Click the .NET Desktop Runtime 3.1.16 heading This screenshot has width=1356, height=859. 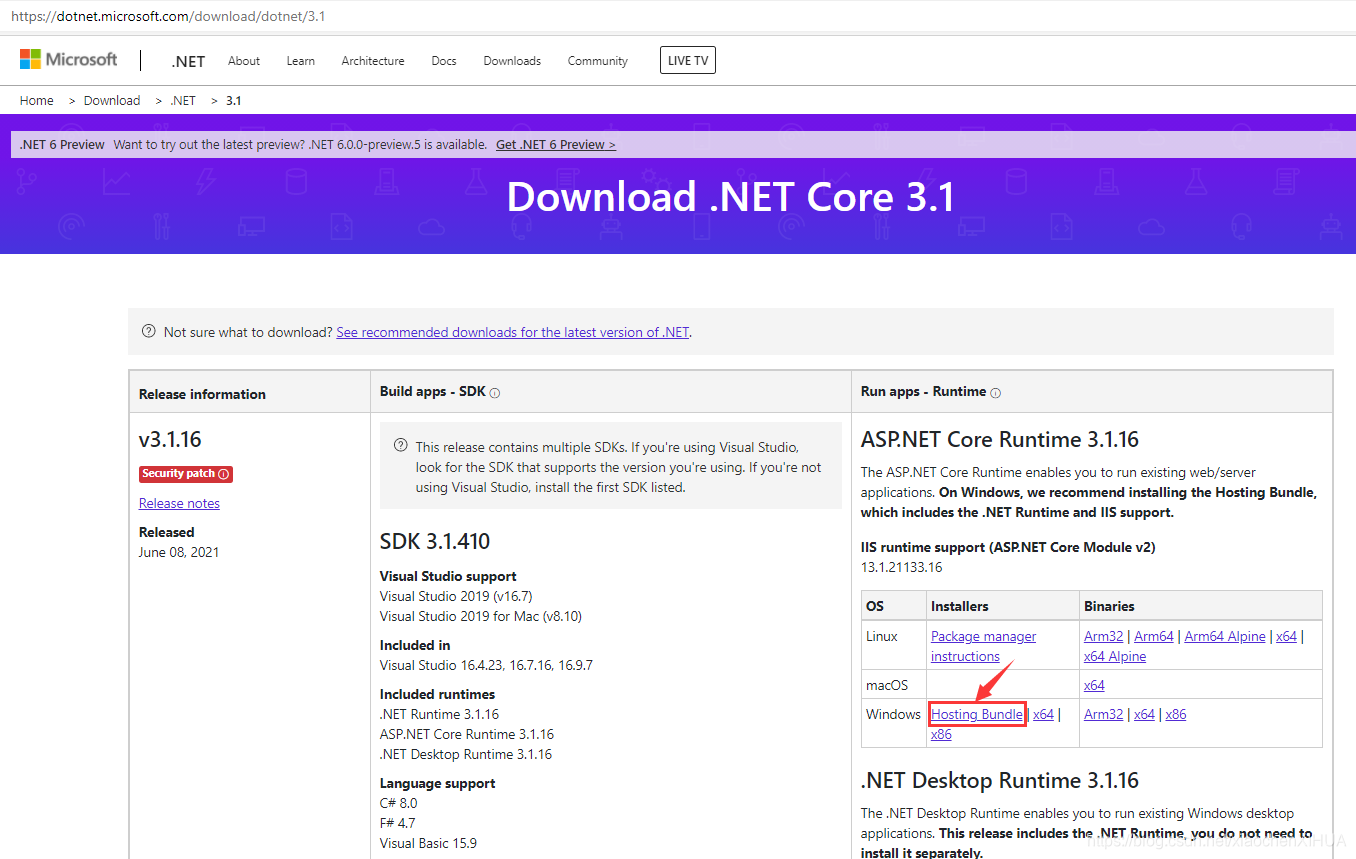[x=1000, y=781]
